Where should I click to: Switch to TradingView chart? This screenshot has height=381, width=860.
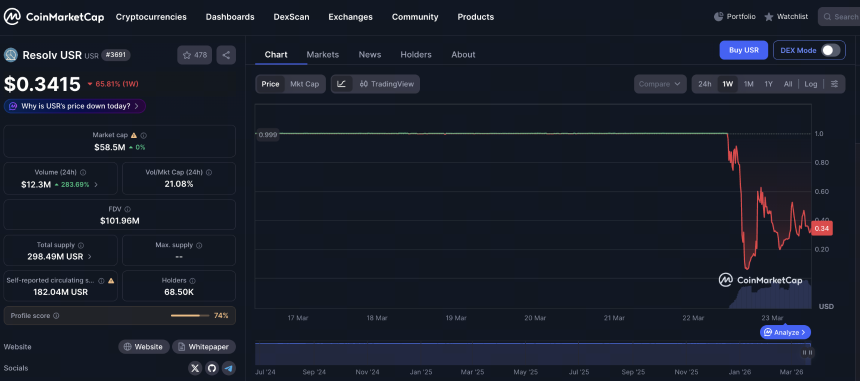[387, 84]
